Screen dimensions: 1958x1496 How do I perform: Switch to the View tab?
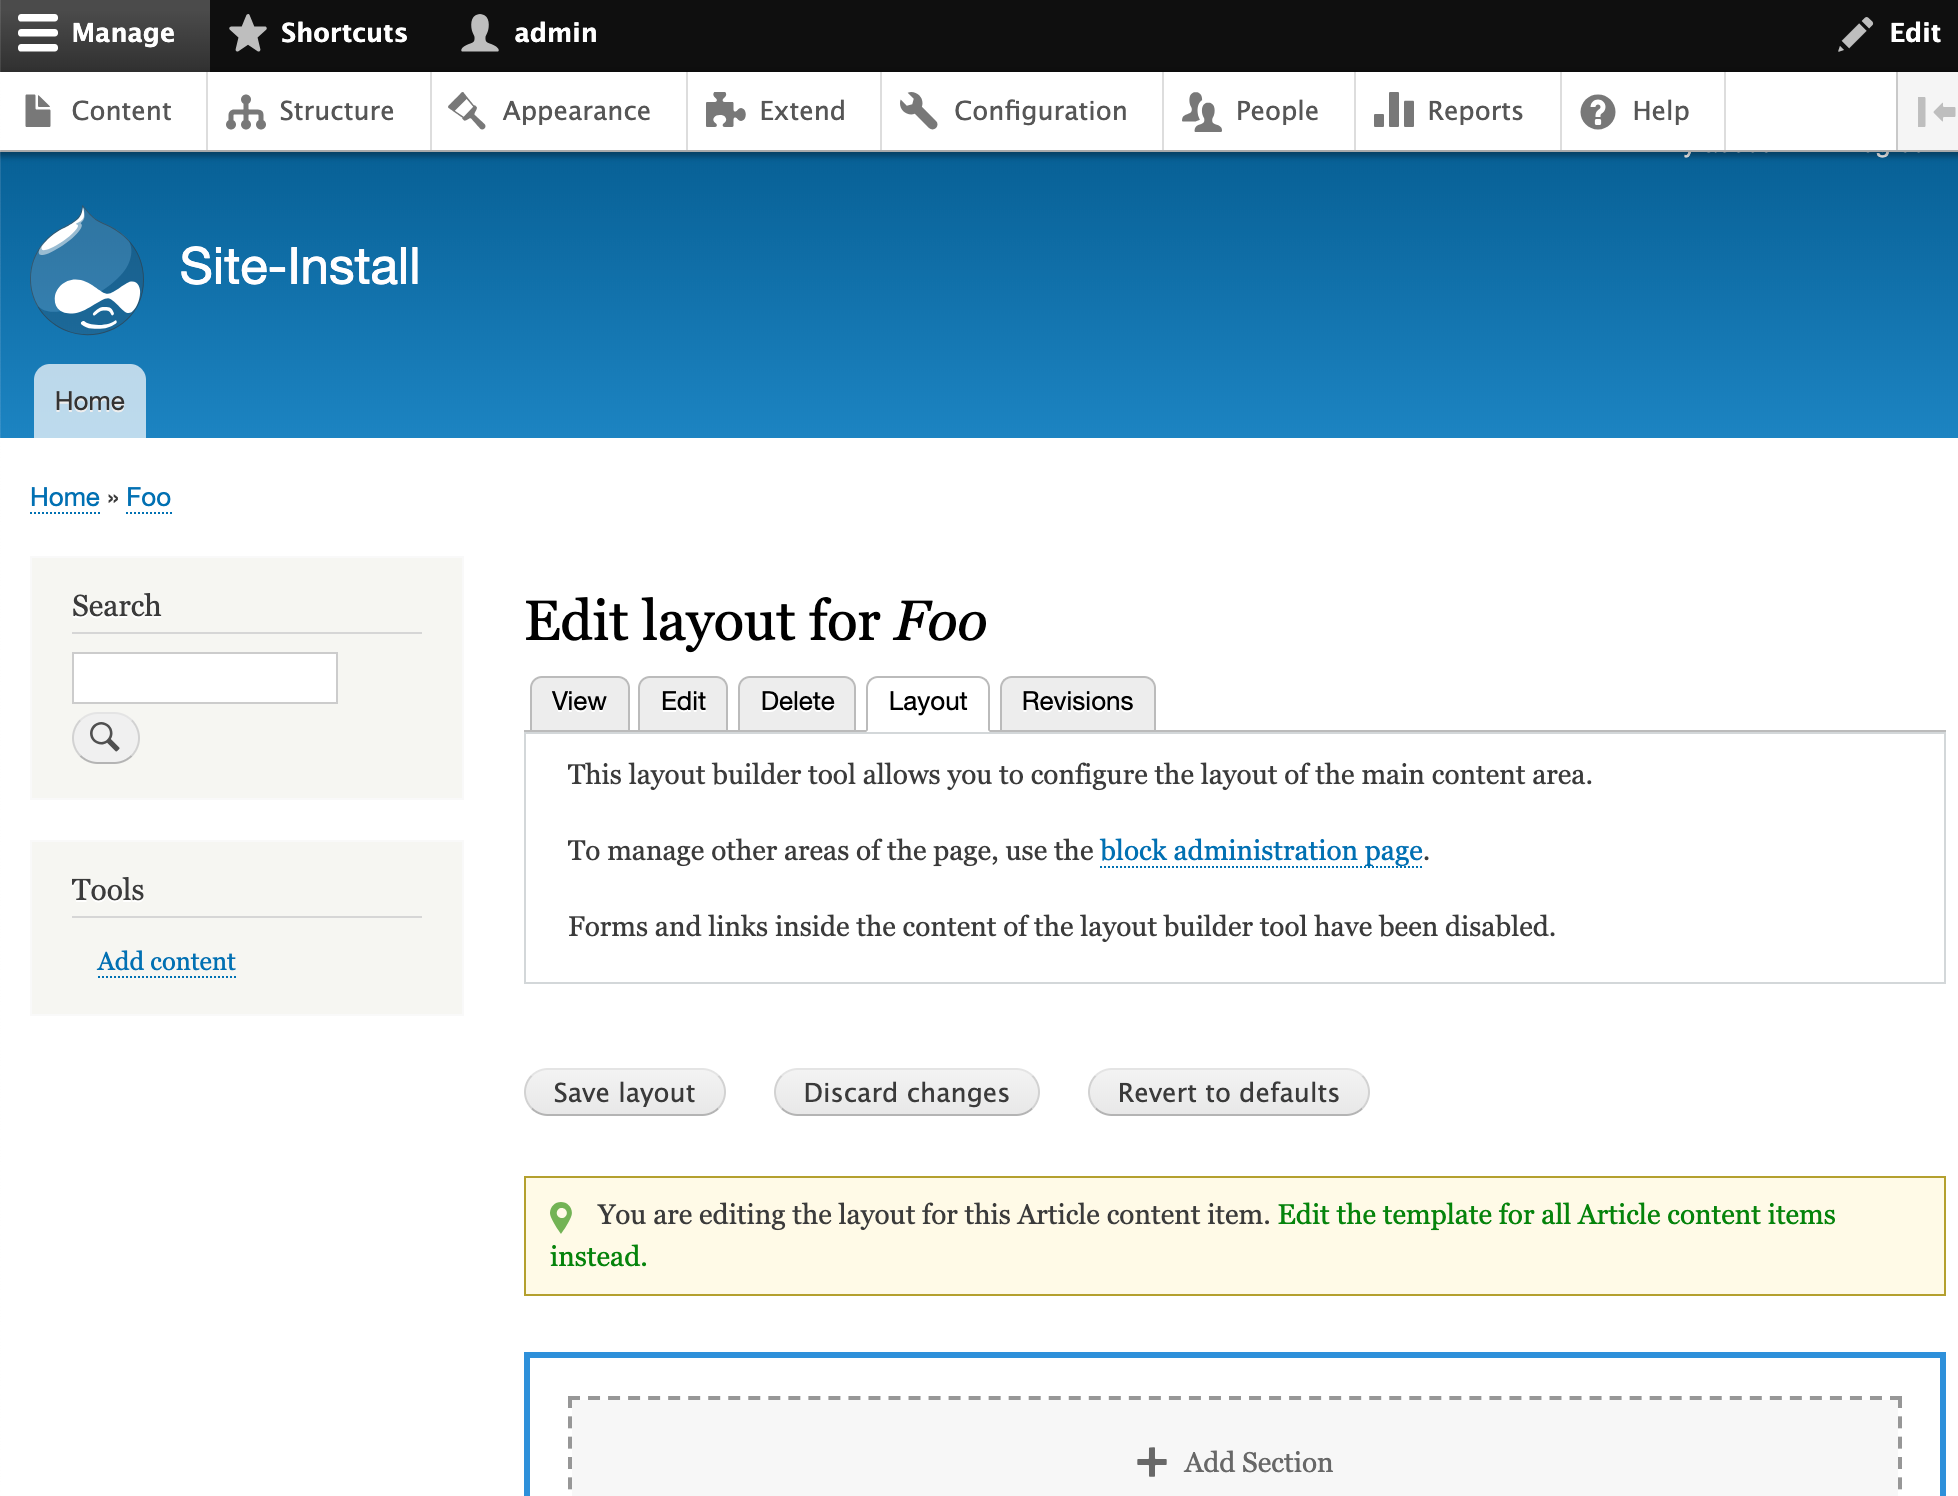(578, 702)
